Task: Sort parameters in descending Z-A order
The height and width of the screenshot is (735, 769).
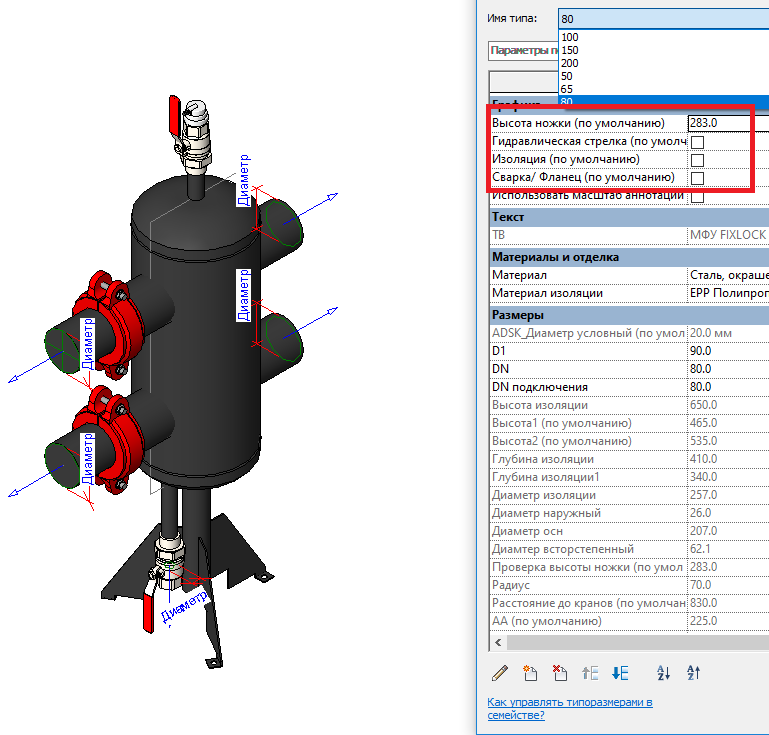Action: (x=692, y=673)
